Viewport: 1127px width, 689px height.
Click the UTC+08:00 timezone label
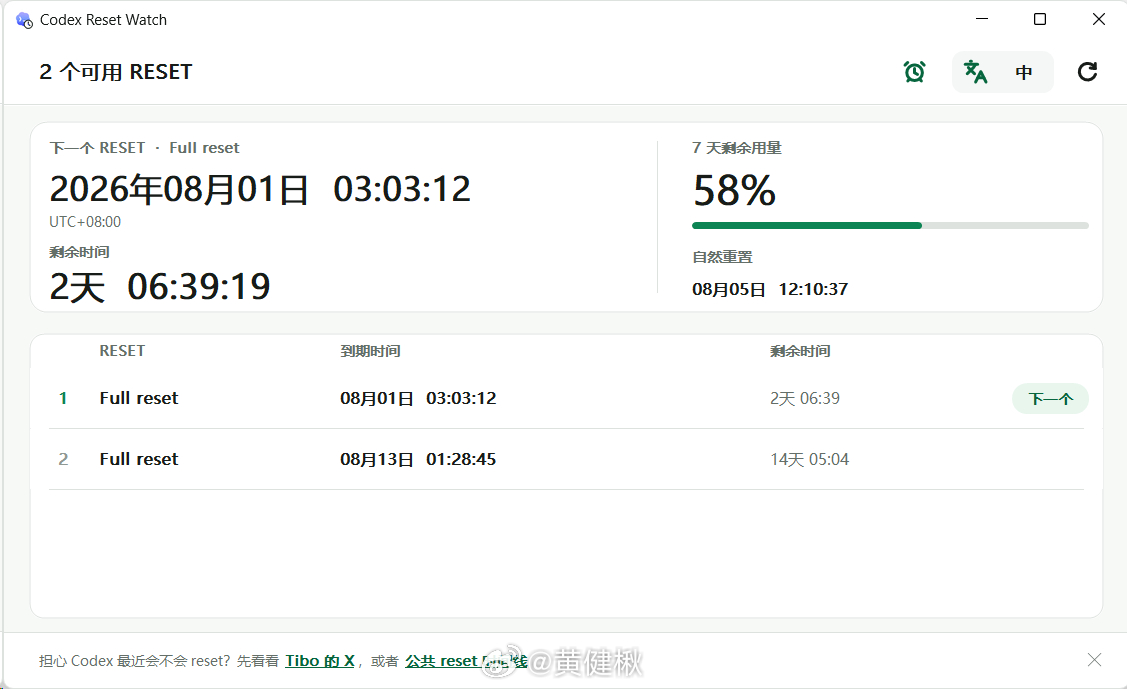coord(85,222)
